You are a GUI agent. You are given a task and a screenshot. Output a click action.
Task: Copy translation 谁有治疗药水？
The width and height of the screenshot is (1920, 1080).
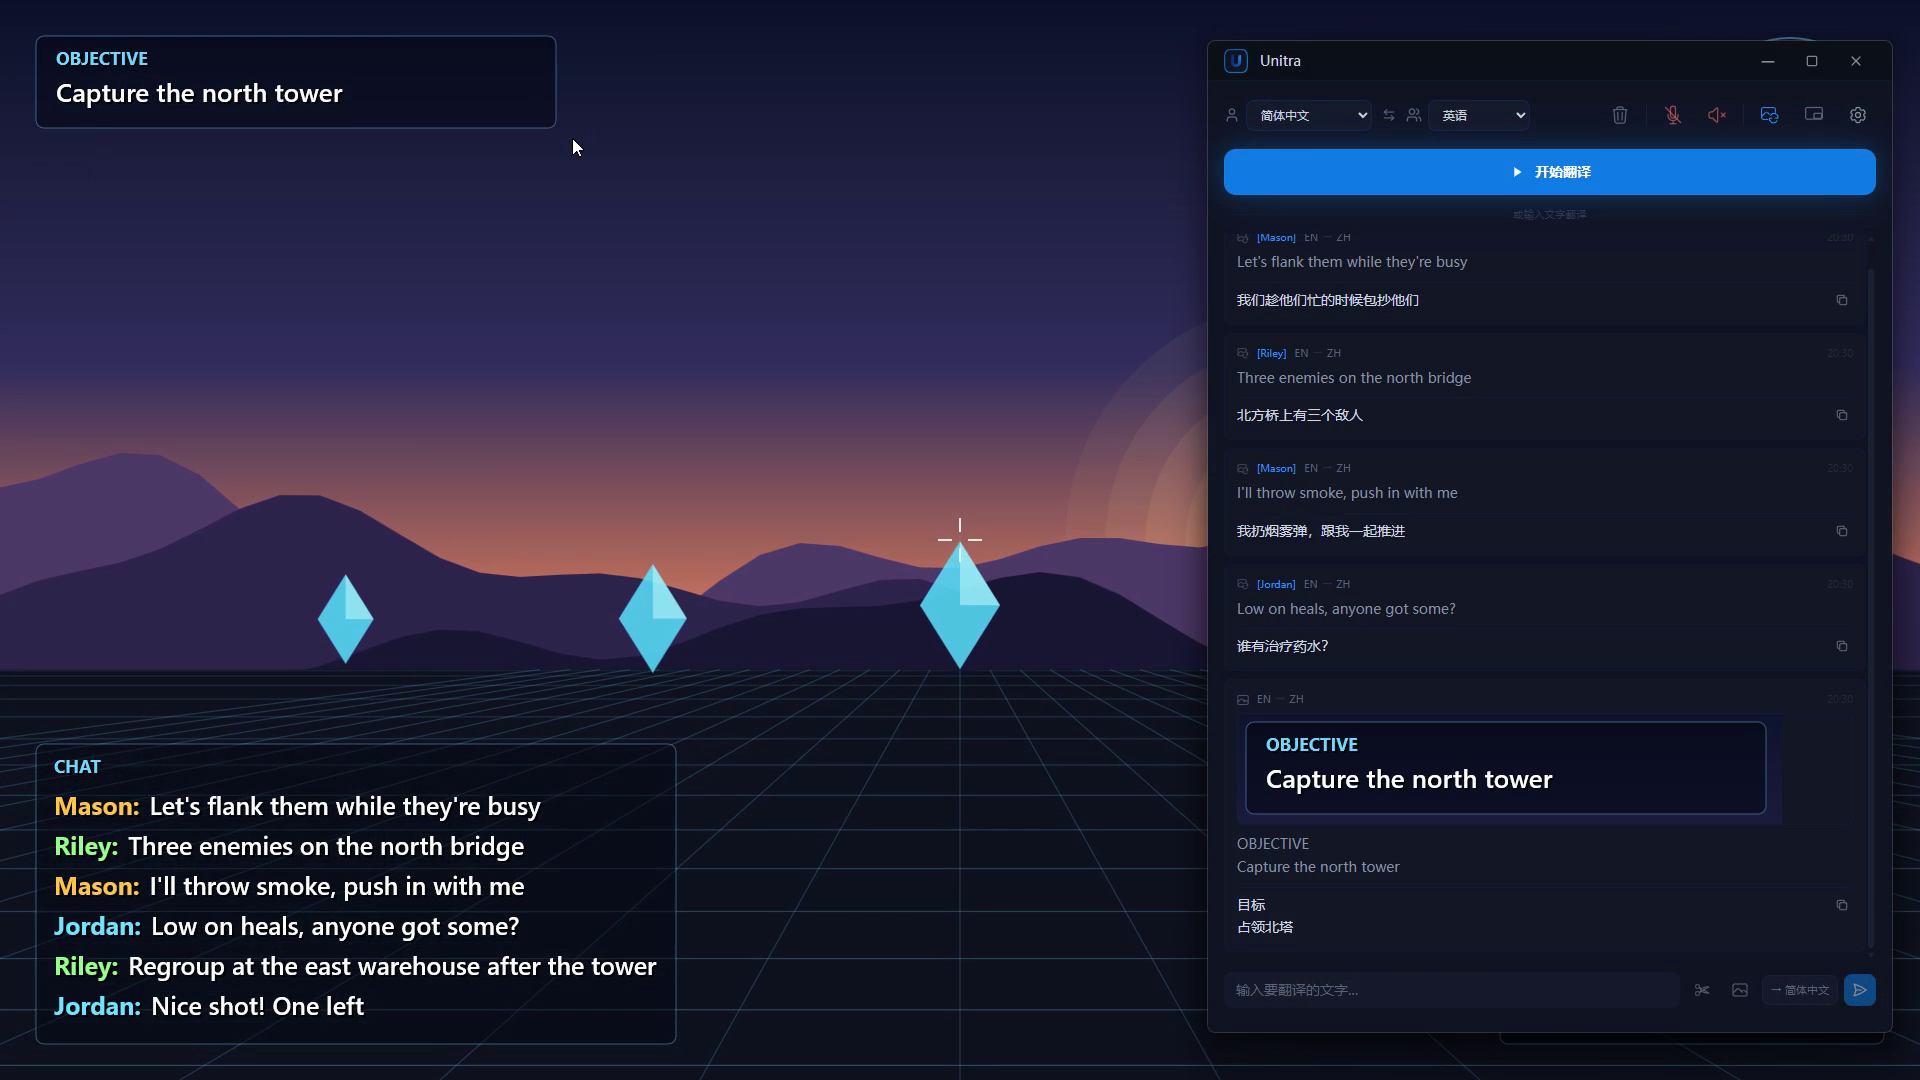pyautogui.click(x=1842, y=646)
